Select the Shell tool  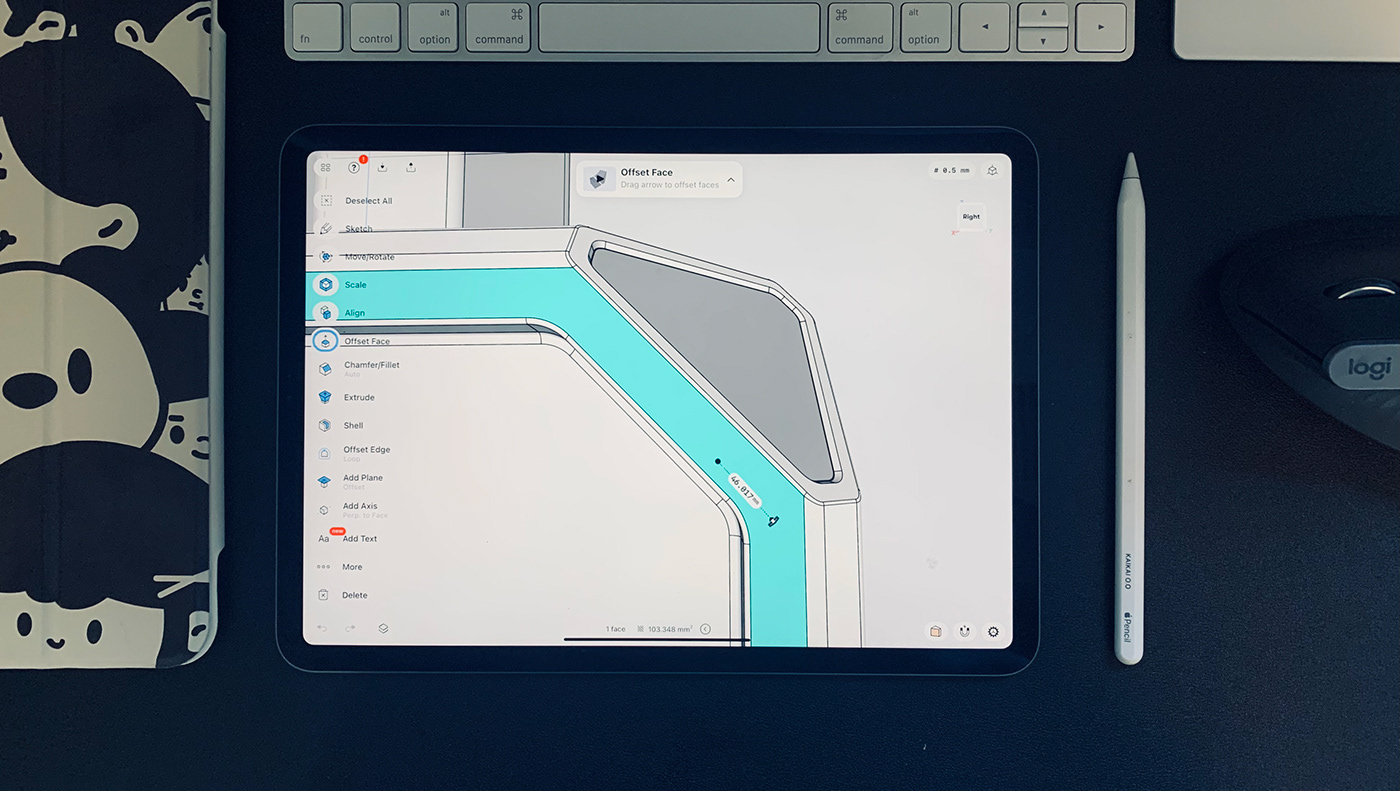tap(352, 424)
